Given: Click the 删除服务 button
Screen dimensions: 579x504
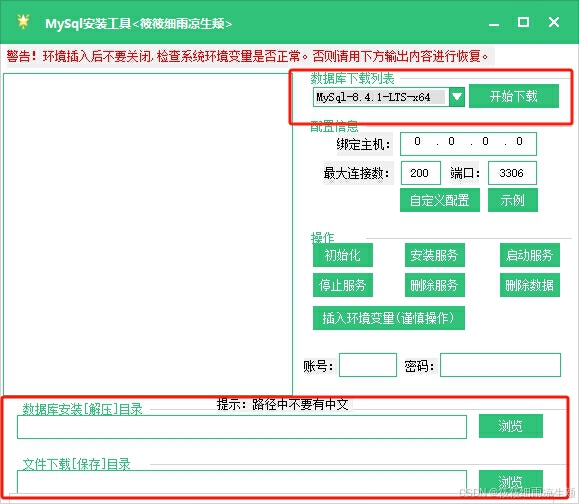Looking at the screenshot, I should point(435,285).
